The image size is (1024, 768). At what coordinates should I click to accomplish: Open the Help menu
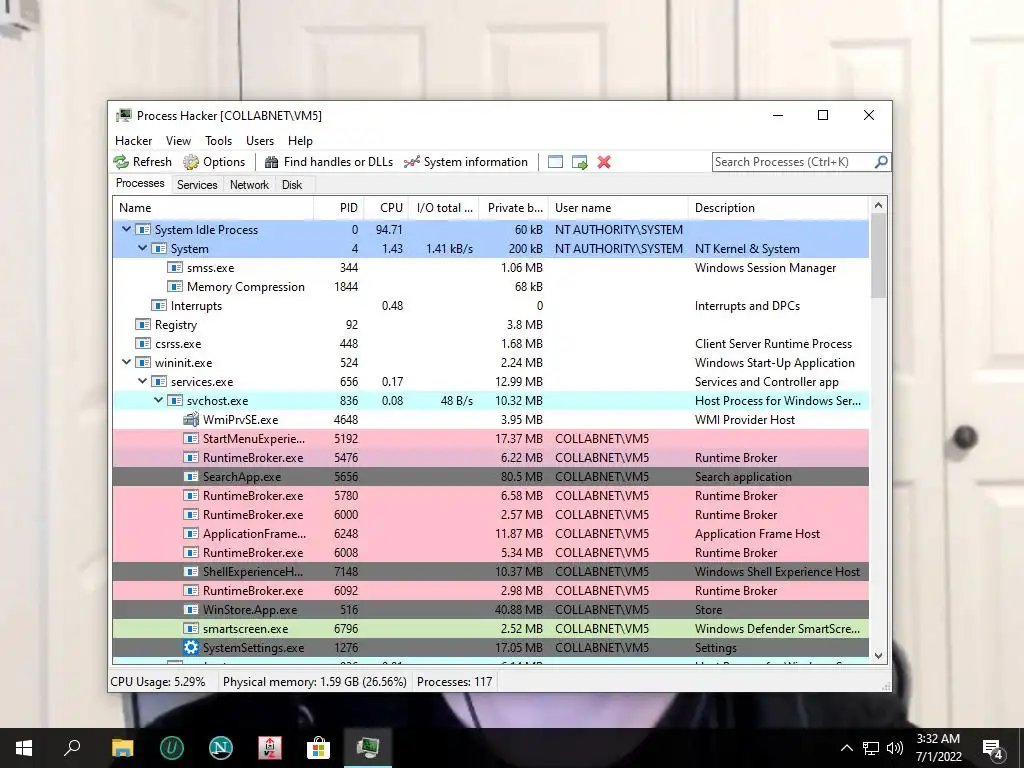coord(300,140)
